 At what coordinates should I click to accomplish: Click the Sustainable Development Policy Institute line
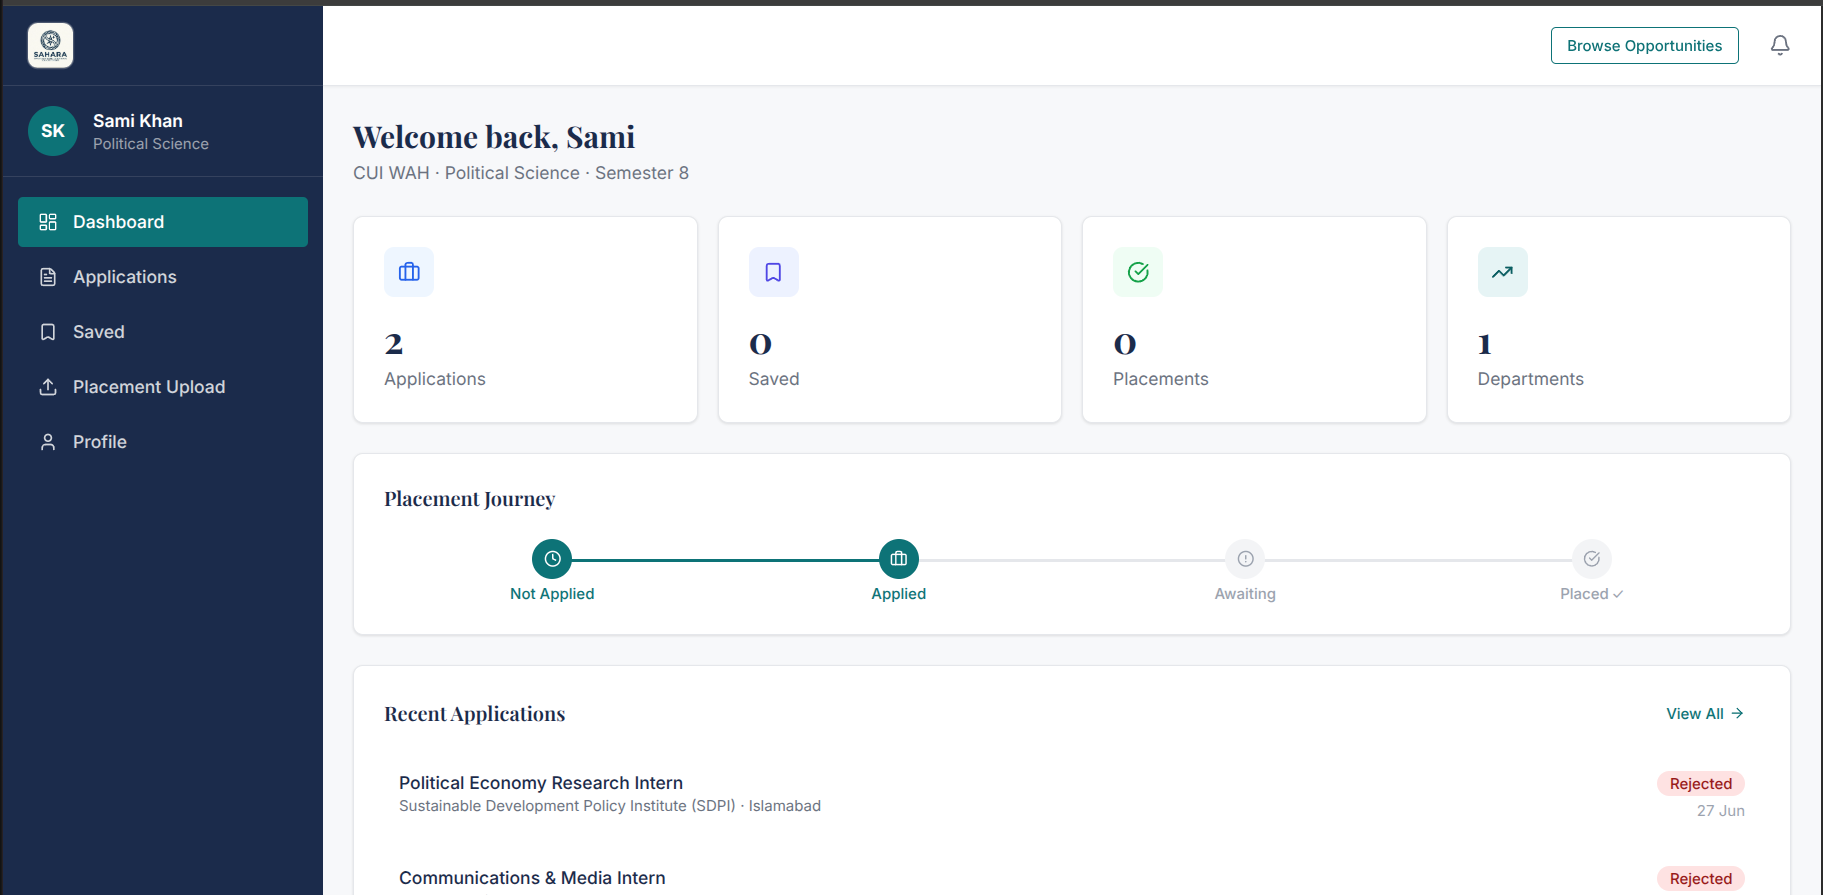610,806
